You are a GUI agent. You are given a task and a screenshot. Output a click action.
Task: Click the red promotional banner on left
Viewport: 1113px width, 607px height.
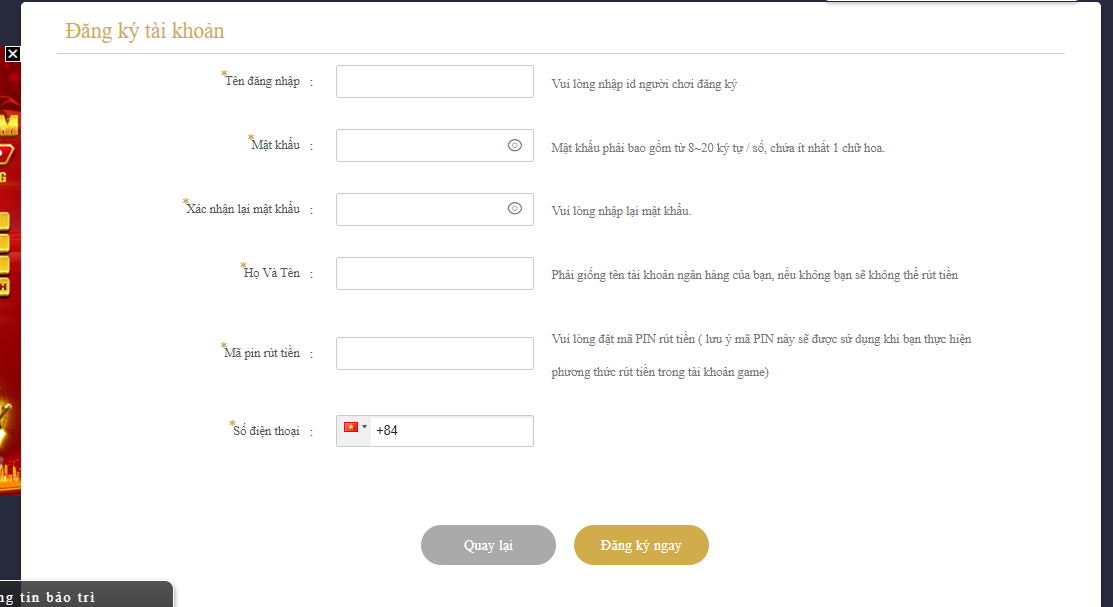click(x=10, y=300)
